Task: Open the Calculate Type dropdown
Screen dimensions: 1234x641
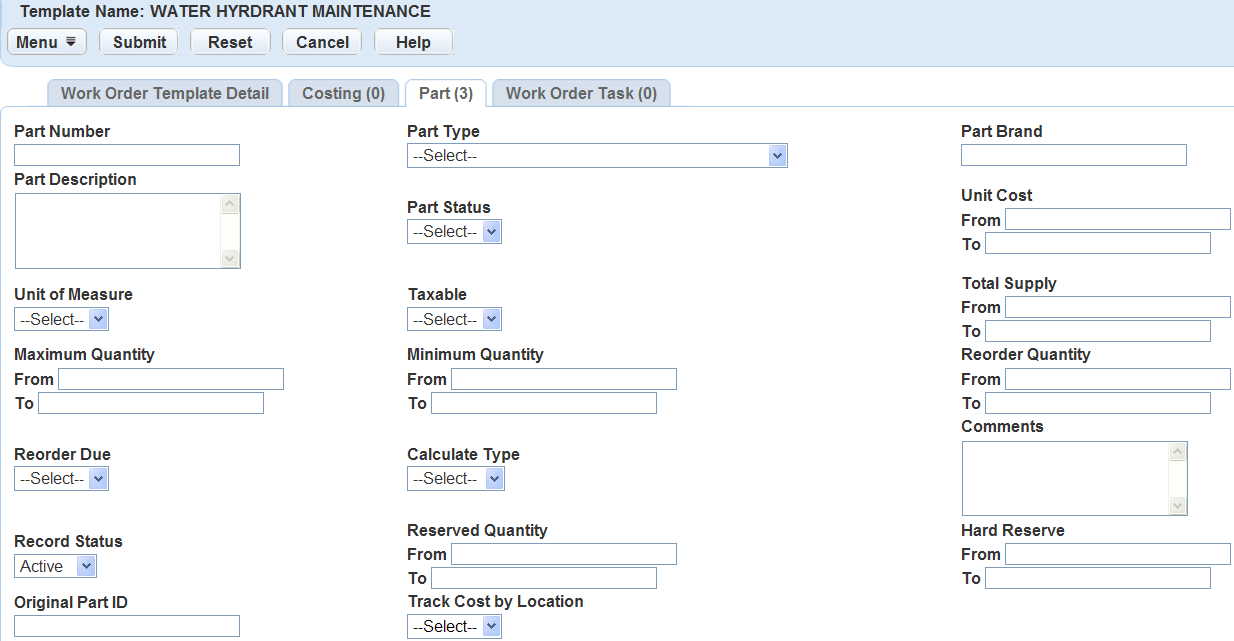Action: tap(455, 479)
